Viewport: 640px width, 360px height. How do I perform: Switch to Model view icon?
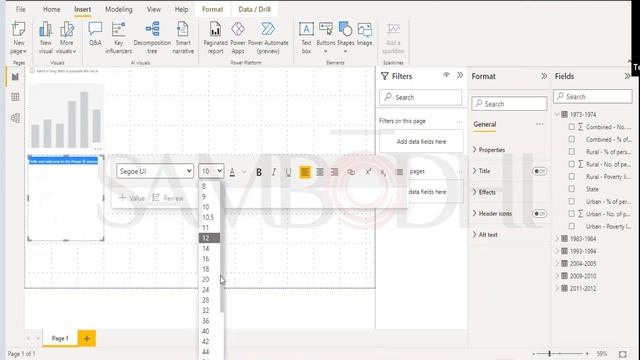point(15,118)
